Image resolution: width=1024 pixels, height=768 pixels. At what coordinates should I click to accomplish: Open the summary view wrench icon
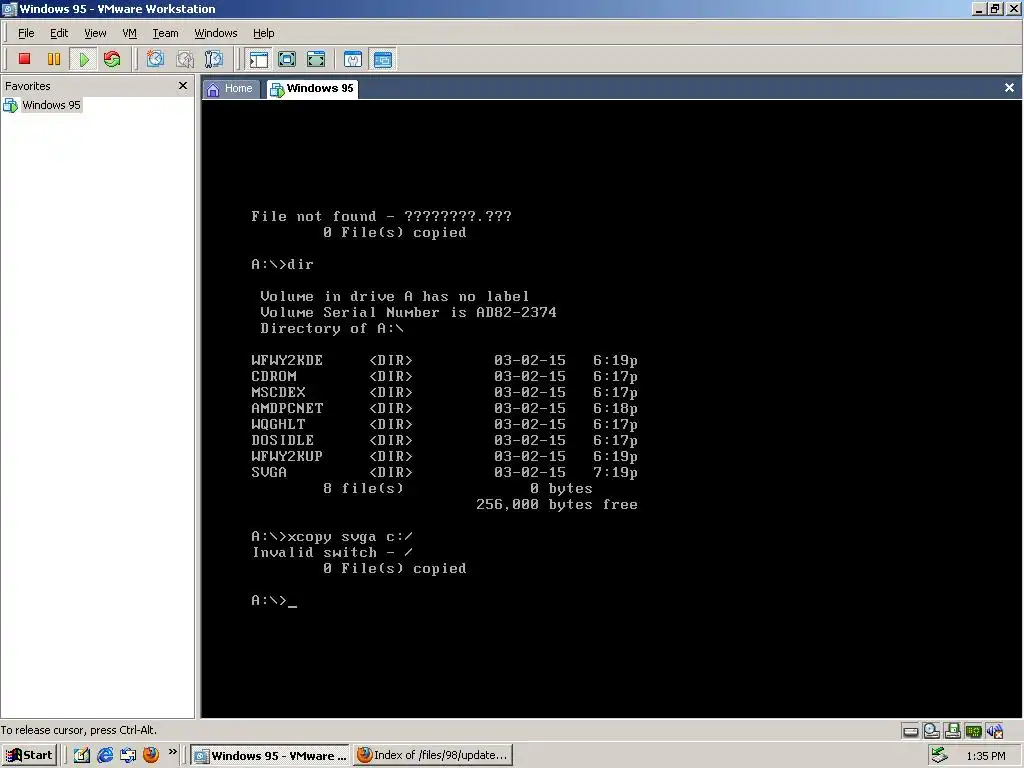point(353,59)
